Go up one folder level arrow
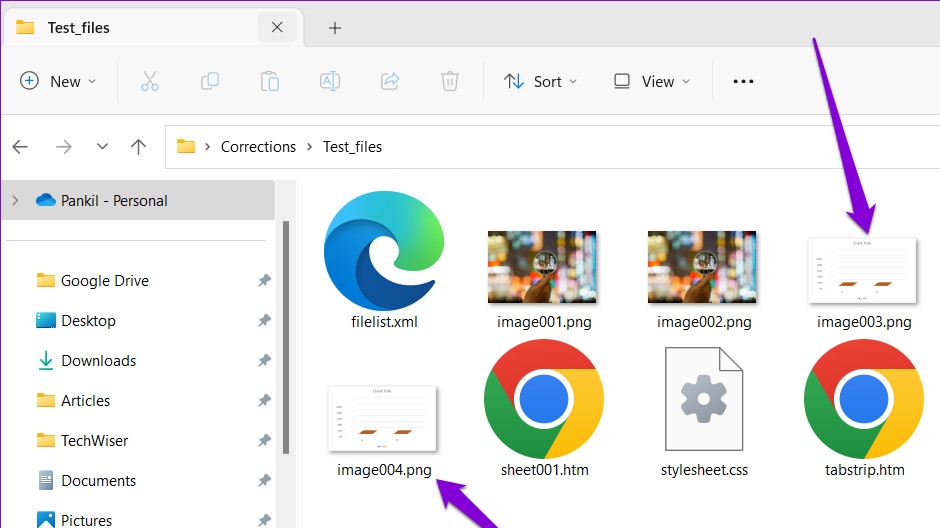Image resolution: width=940 pixels, height=528 pixels. (138, 147)
